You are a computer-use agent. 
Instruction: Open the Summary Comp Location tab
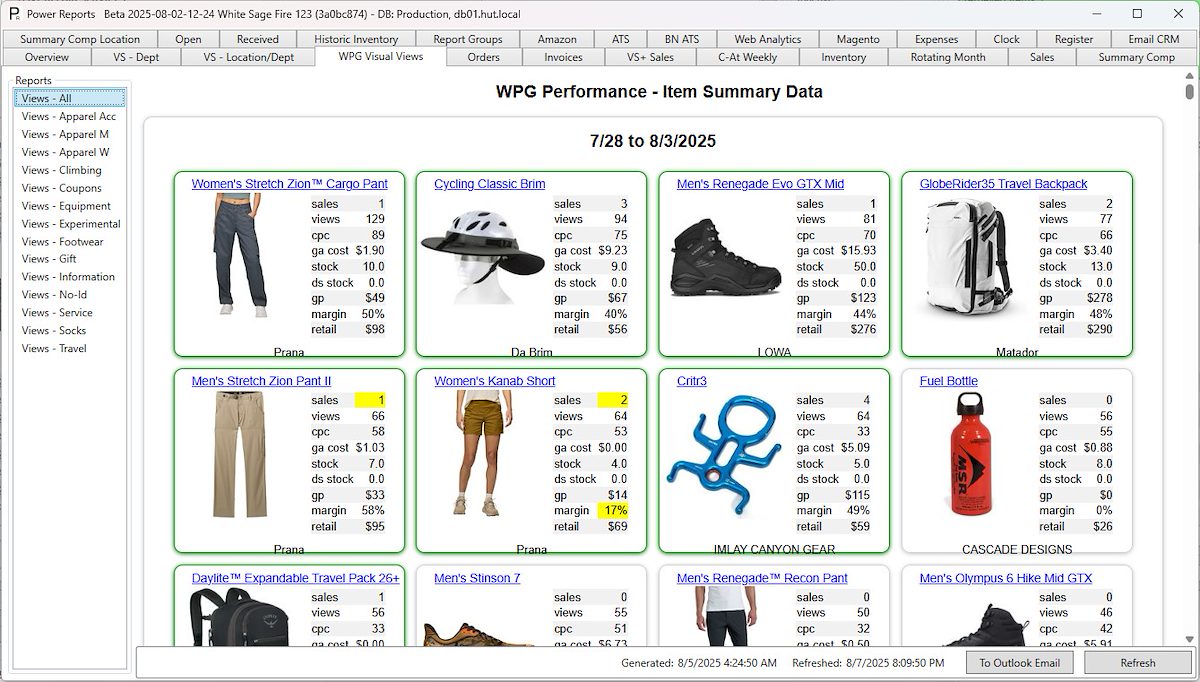(80, 39)
